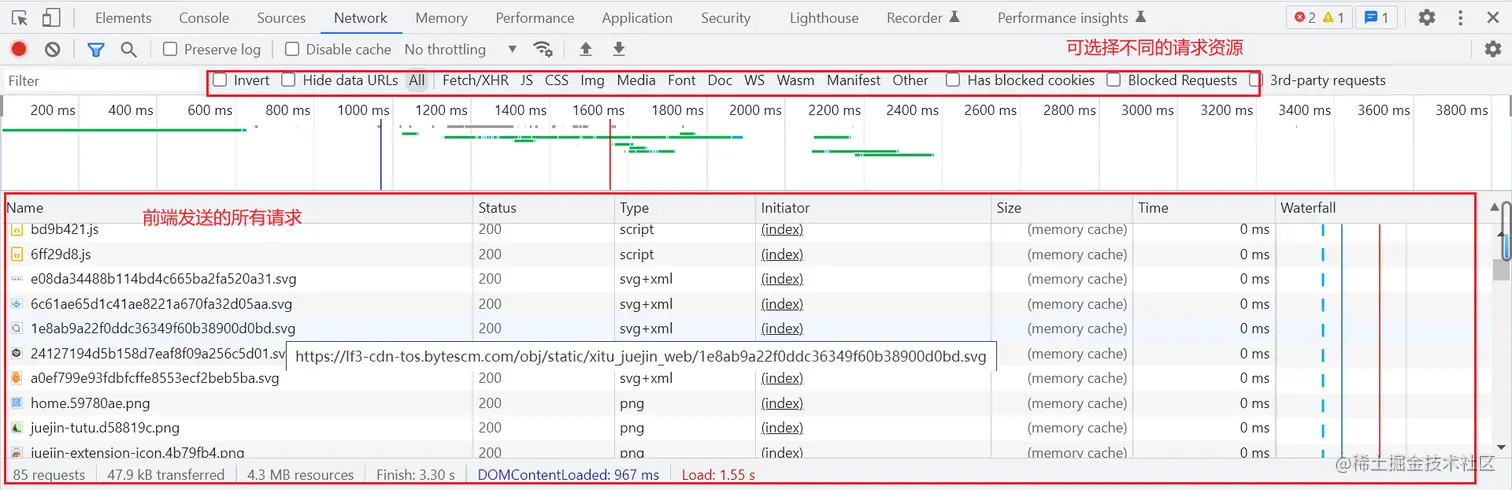
Task: Check Has blocked cookies option
Action: [x=953, y=80]
